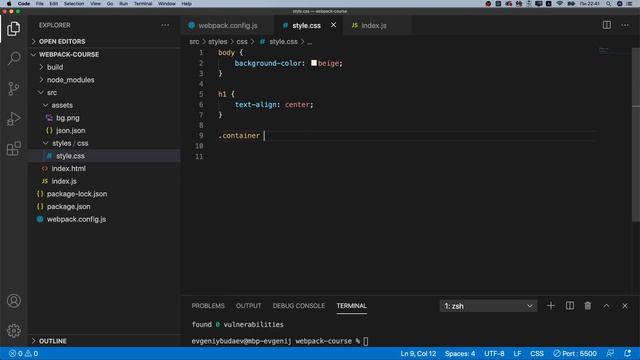Open macOS Wi-Fi status icon
This screenshot has height=360, width=640.
(560, 4)
